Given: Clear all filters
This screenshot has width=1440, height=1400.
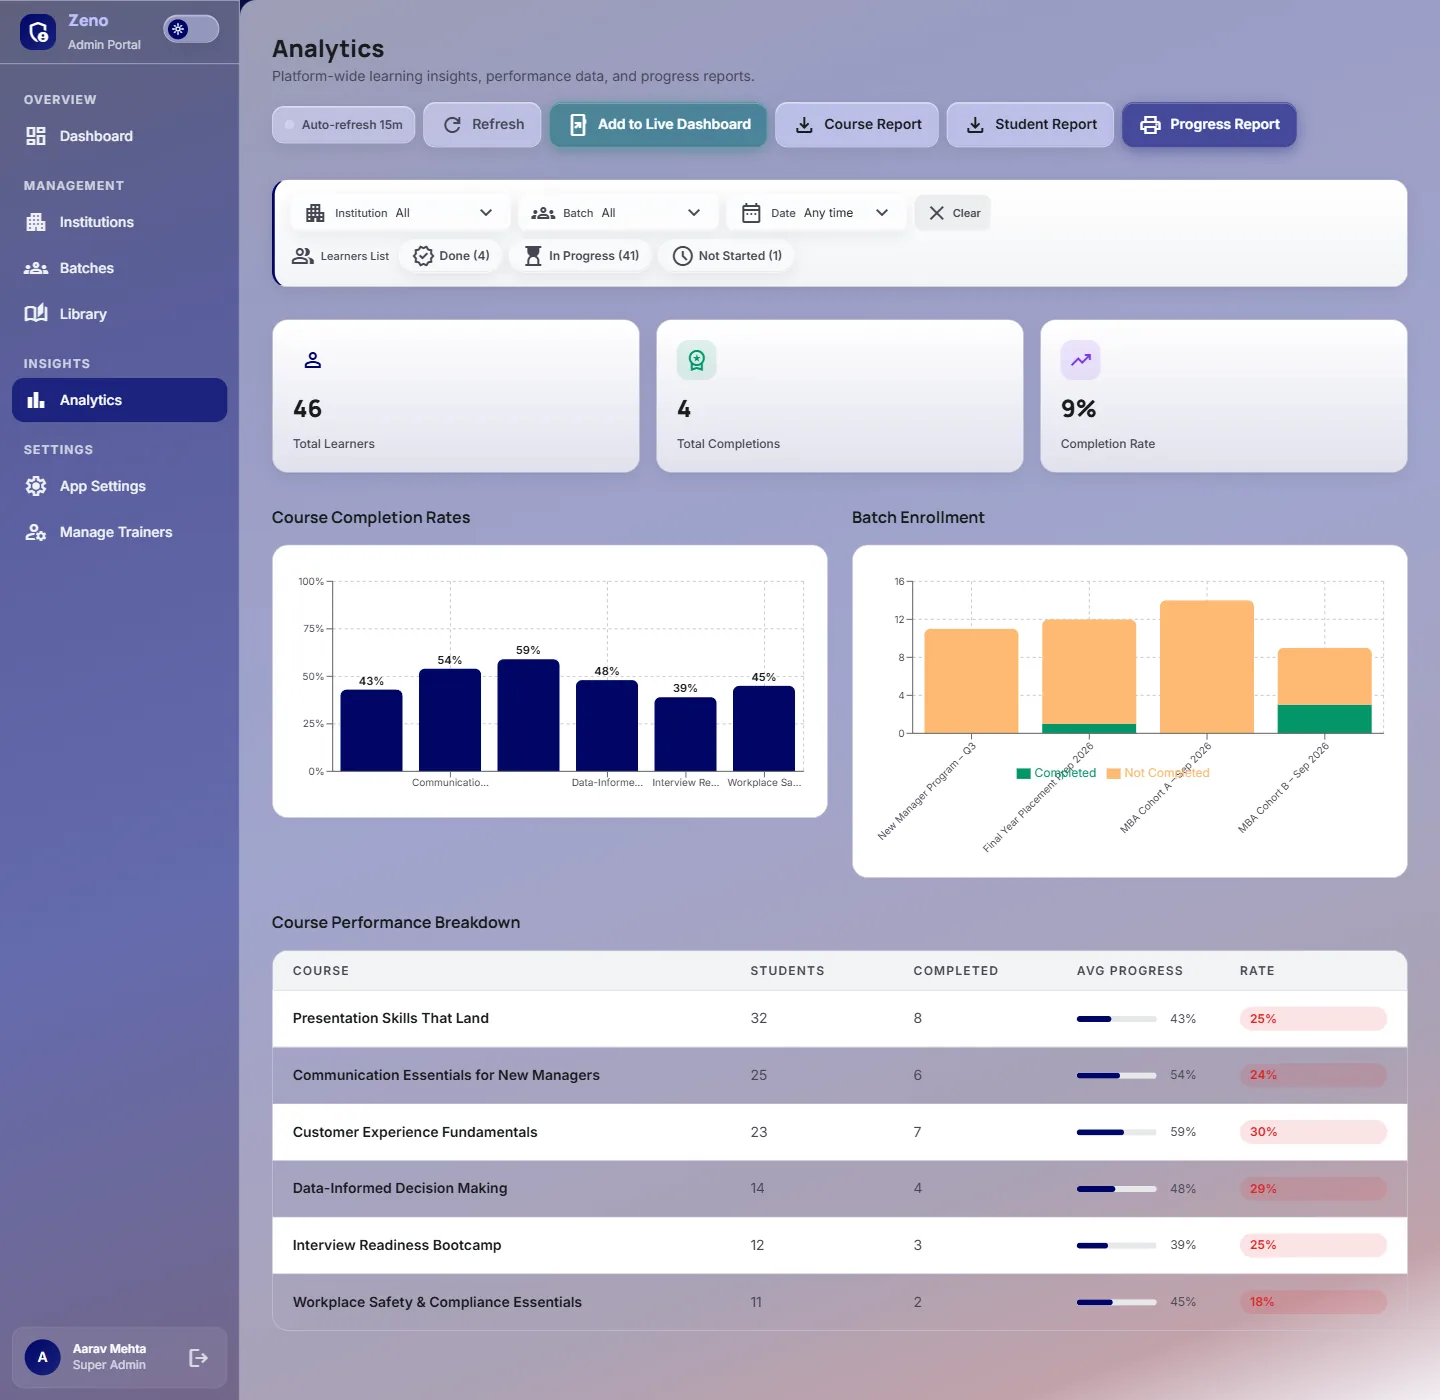Looking at the screenshot, I should click(x=953, y=213).
